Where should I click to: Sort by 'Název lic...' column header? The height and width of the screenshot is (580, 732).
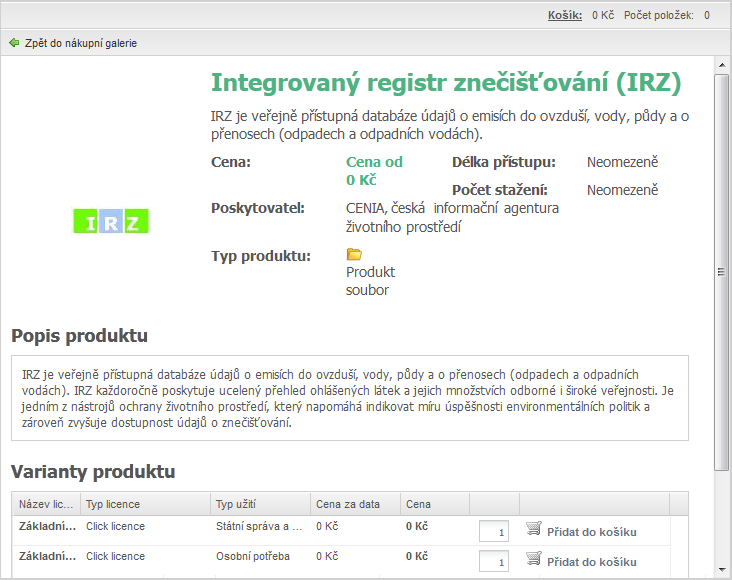(x=46, y=504)
